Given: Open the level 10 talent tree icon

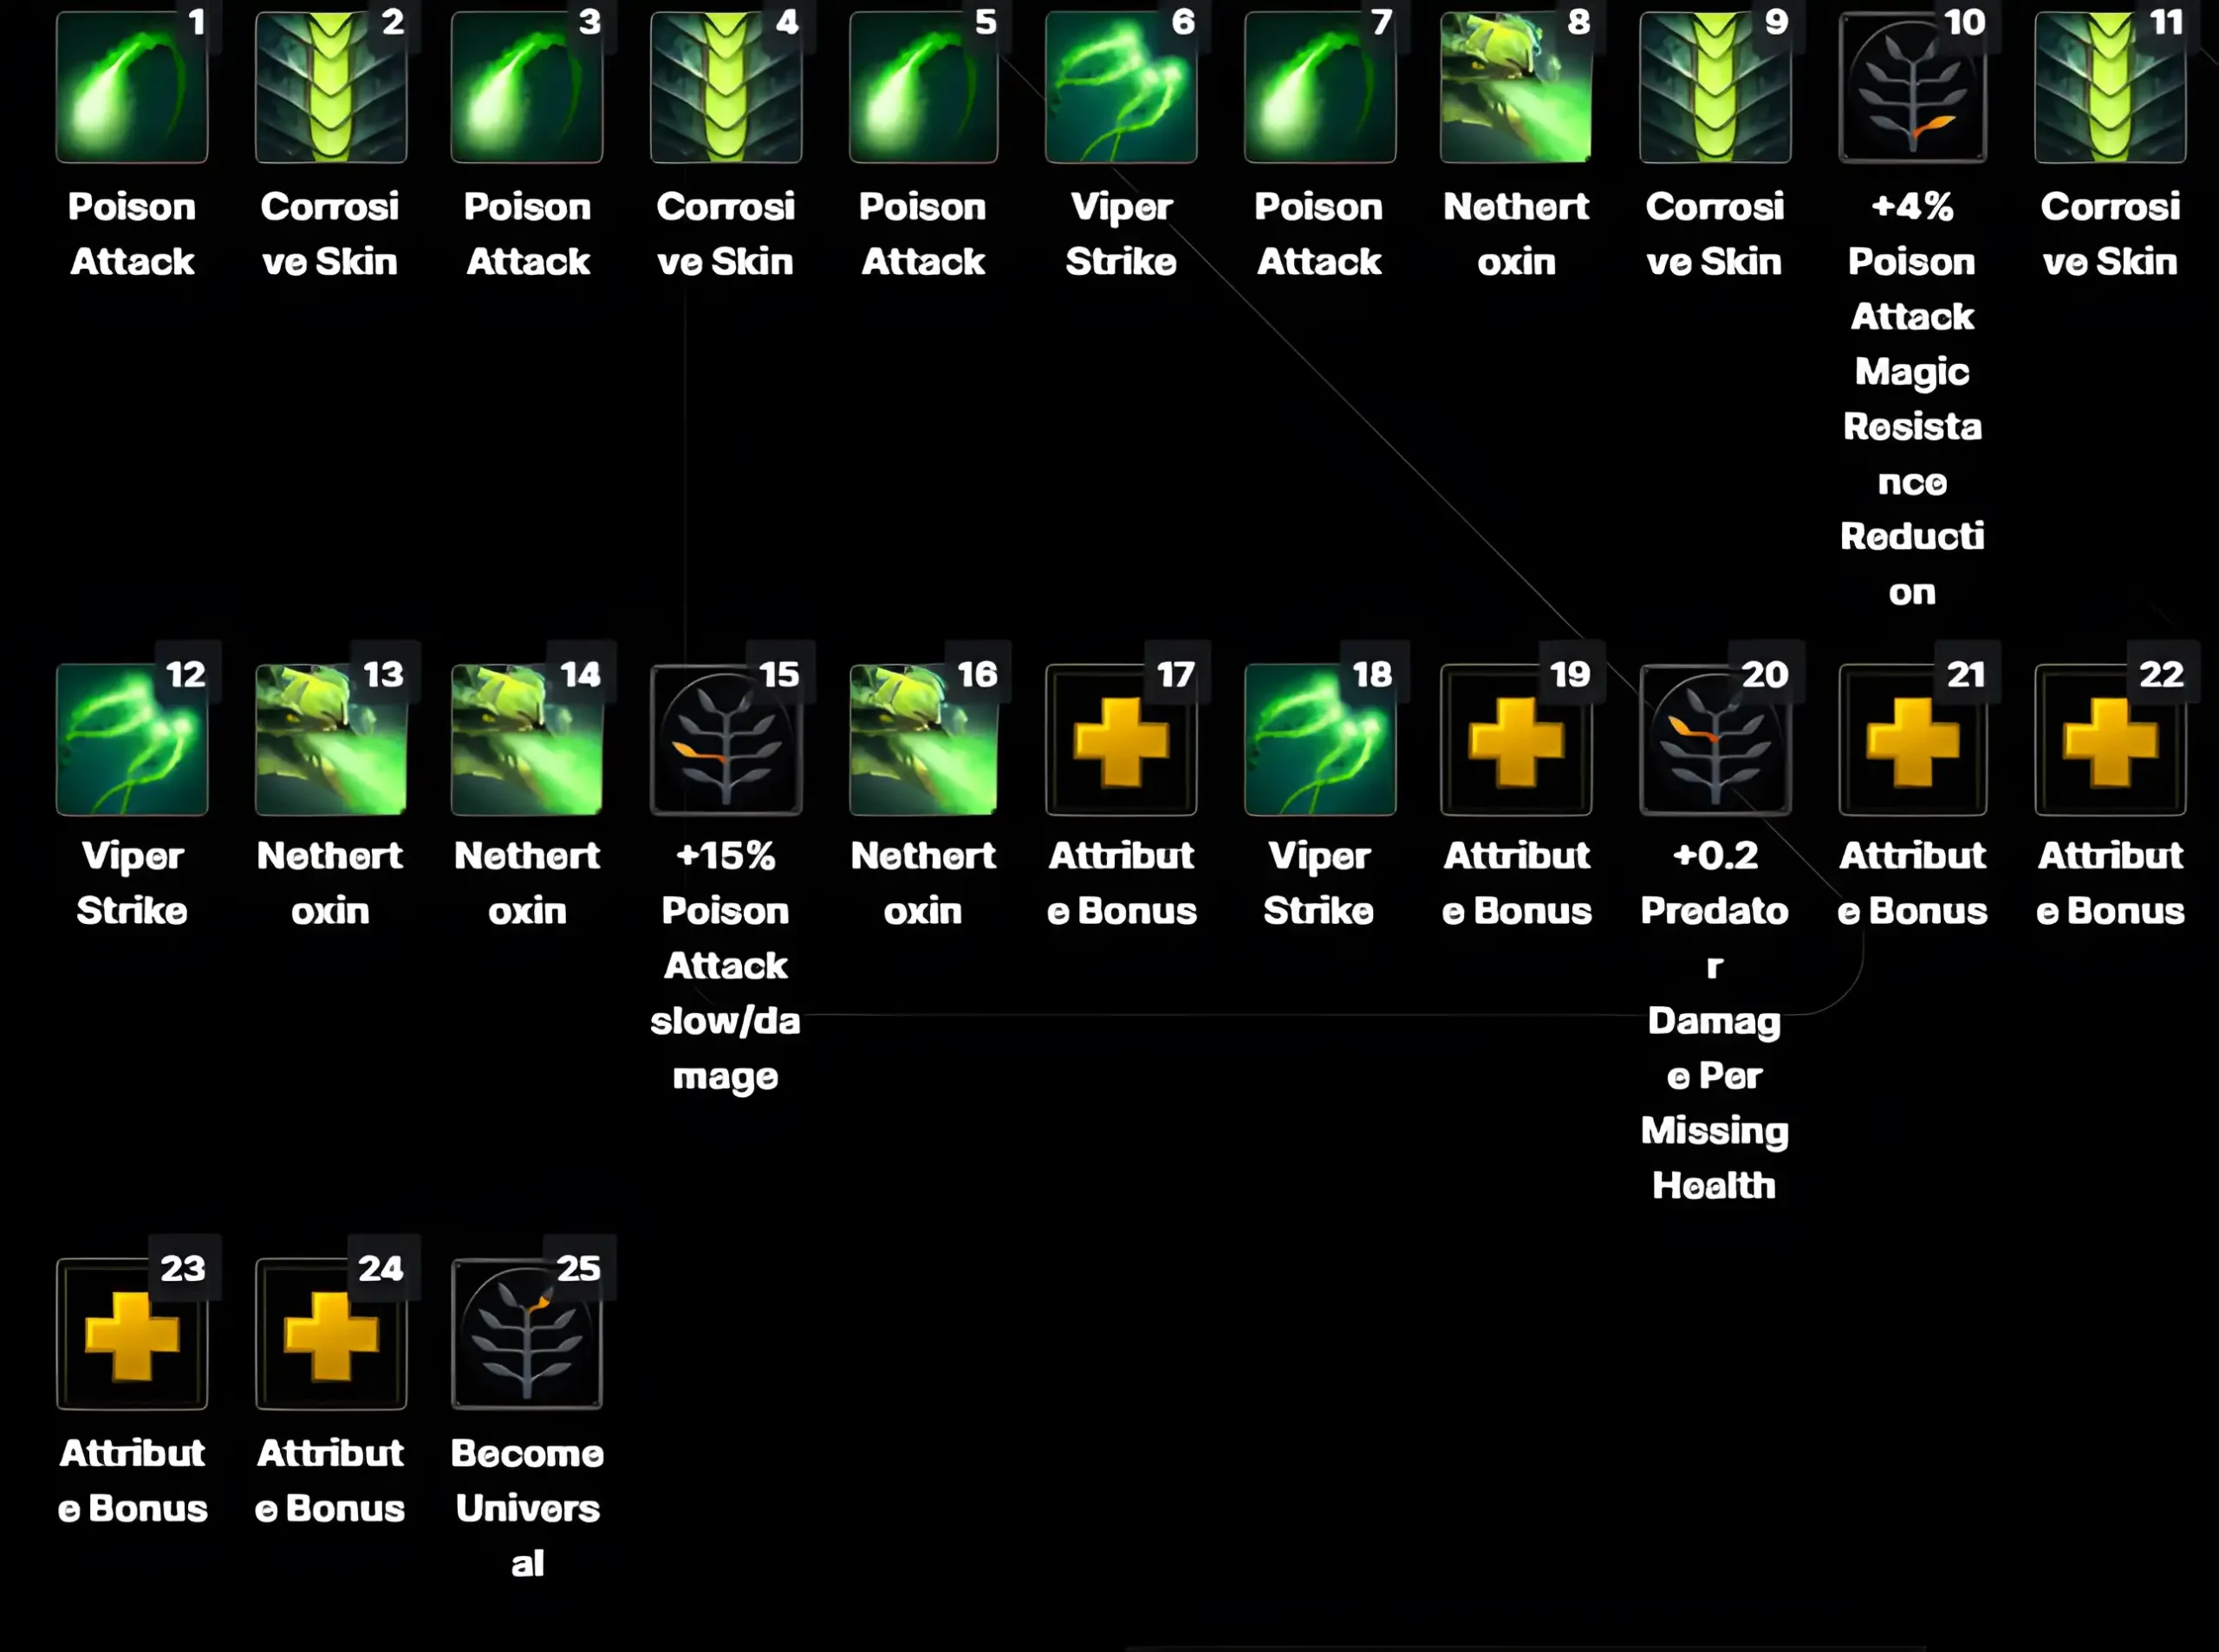Looking at the screenshot, I should pos(1912,87).
